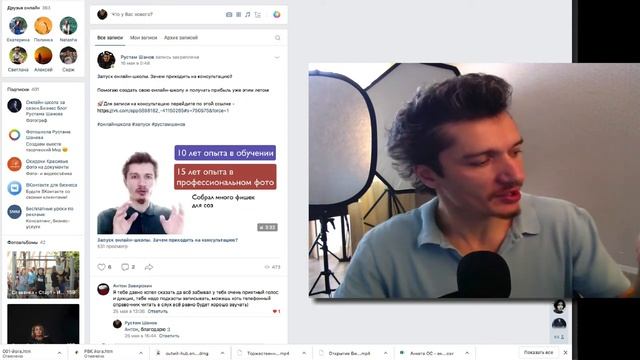The width and height of the screenshot is (640, 360).
Task: Click the wall search magnifier icon
Action: point(278,38)
